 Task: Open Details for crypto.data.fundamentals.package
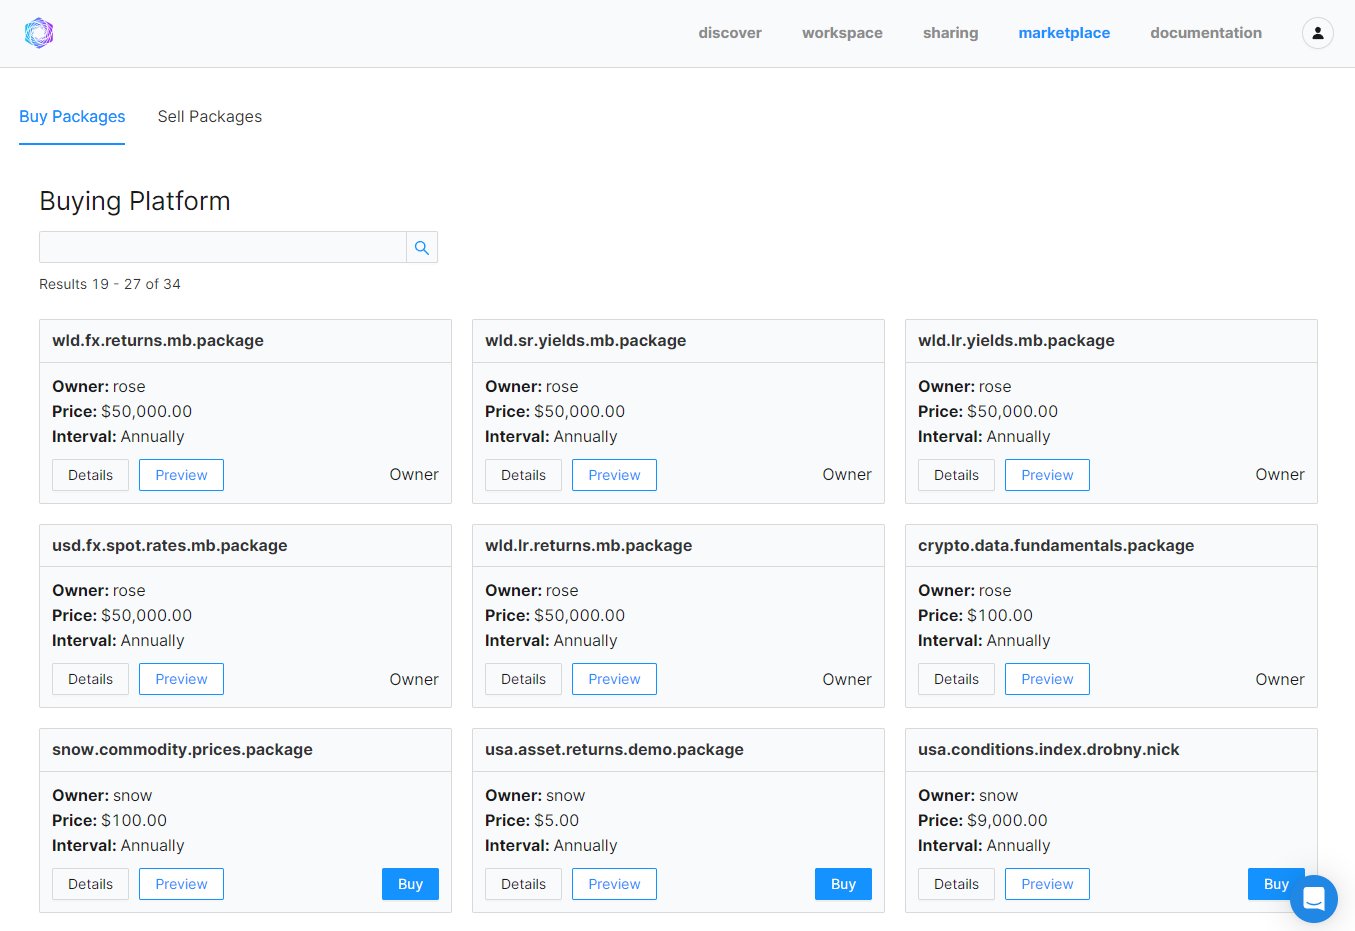point(956,679)
